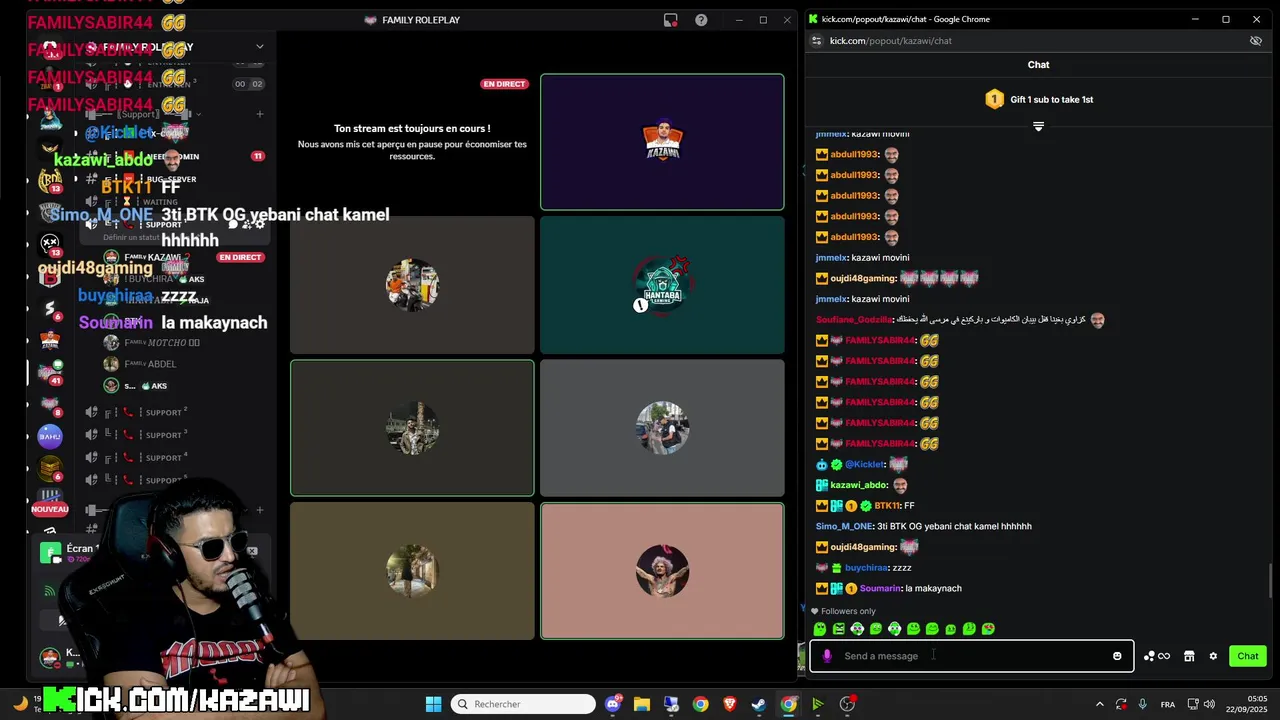Click the Send a message input field
The width and height of the screenshot is (1280, 720).
[x=970, y=656]
